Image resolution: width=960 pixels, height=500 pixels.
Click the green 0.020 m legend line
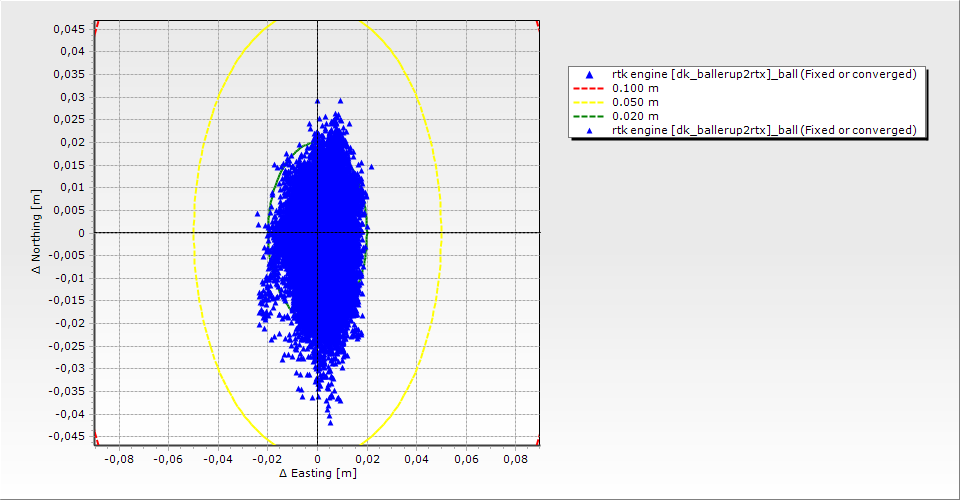coord(589,116)
